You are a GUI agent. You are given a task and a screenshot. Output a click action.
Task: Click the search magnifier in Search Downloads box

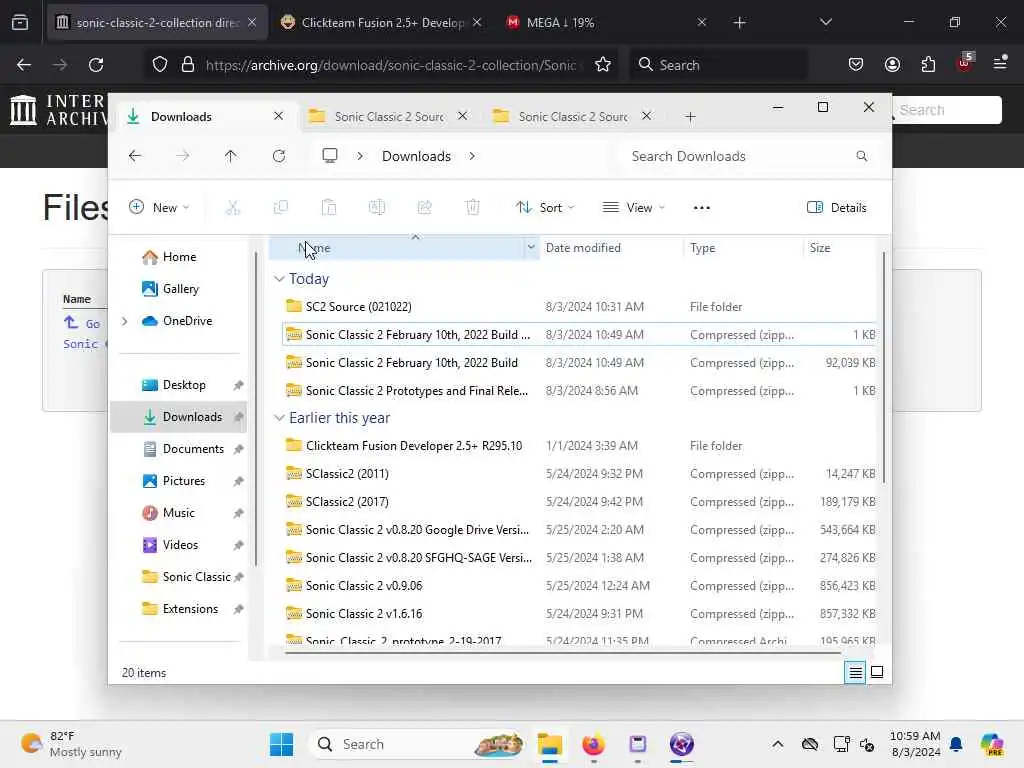coord(861,156)
